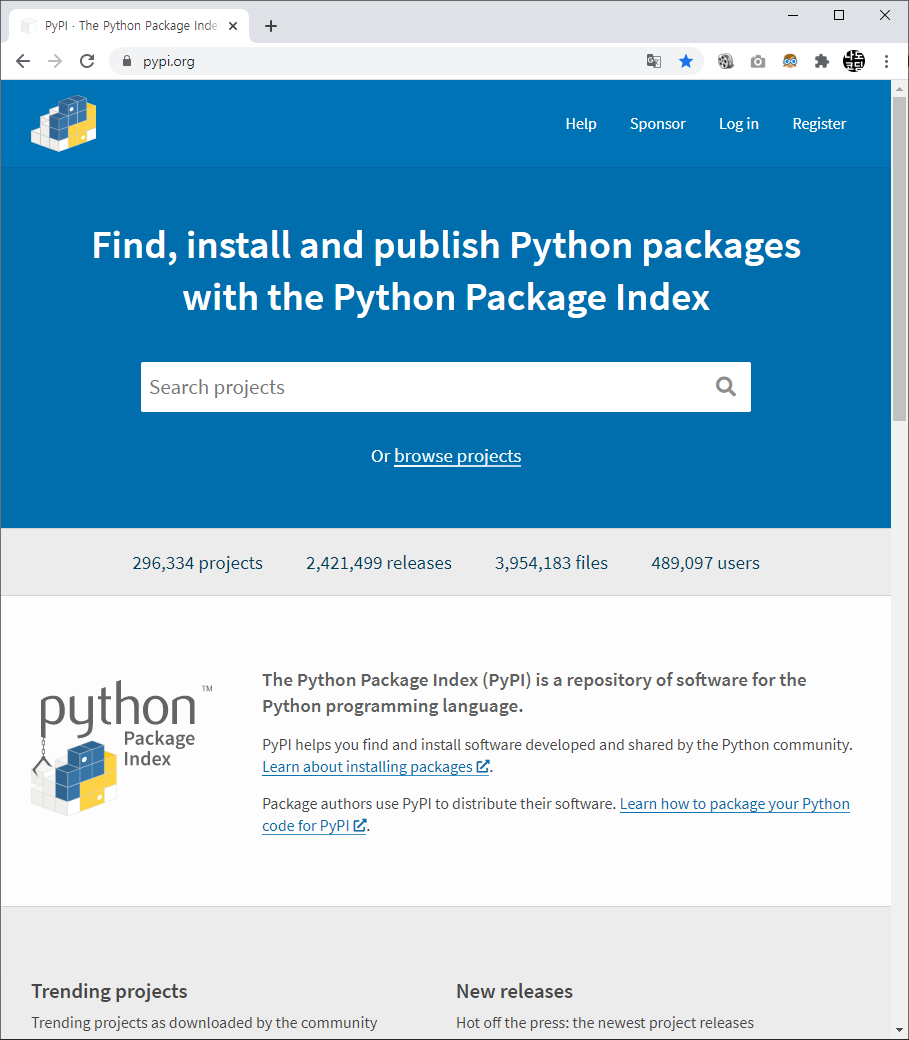
Task: Reload the page with the refresh icon
Action: click(x=87, y=61)
